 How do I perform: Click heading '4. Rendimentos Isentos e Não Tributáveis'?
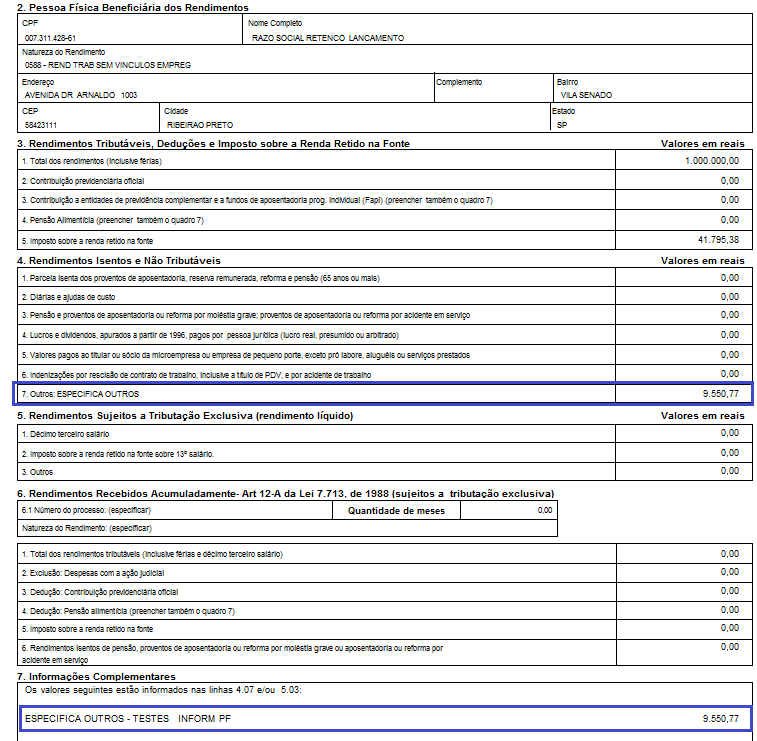[119, 261]
